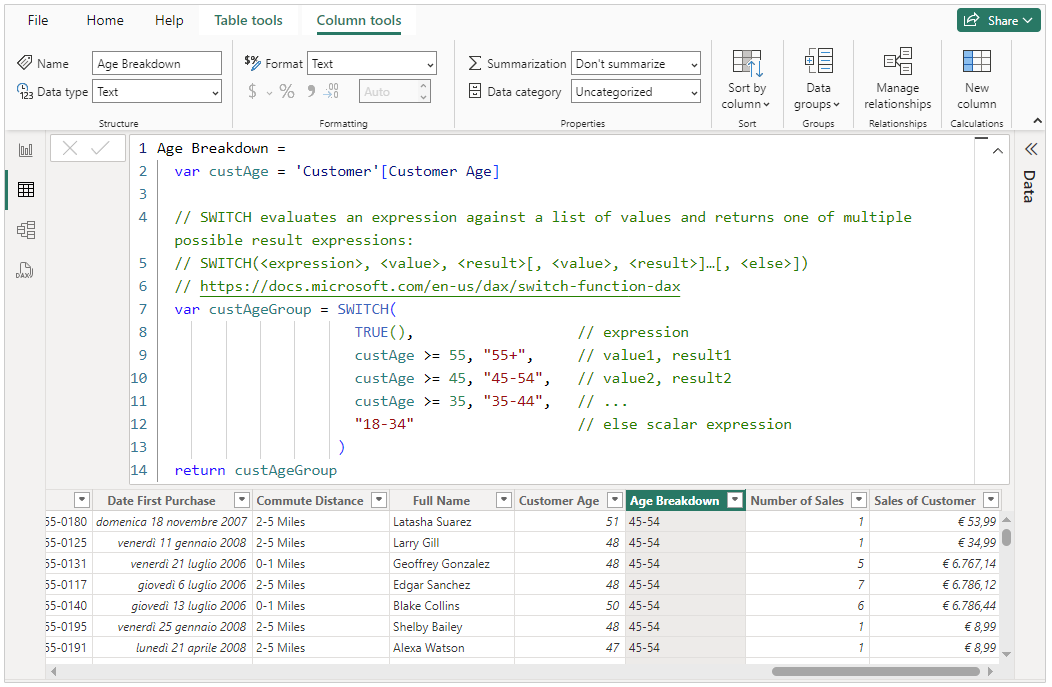Open the File menu
The height and width of the screenshot is (687, 1052).
coord(38,20)
